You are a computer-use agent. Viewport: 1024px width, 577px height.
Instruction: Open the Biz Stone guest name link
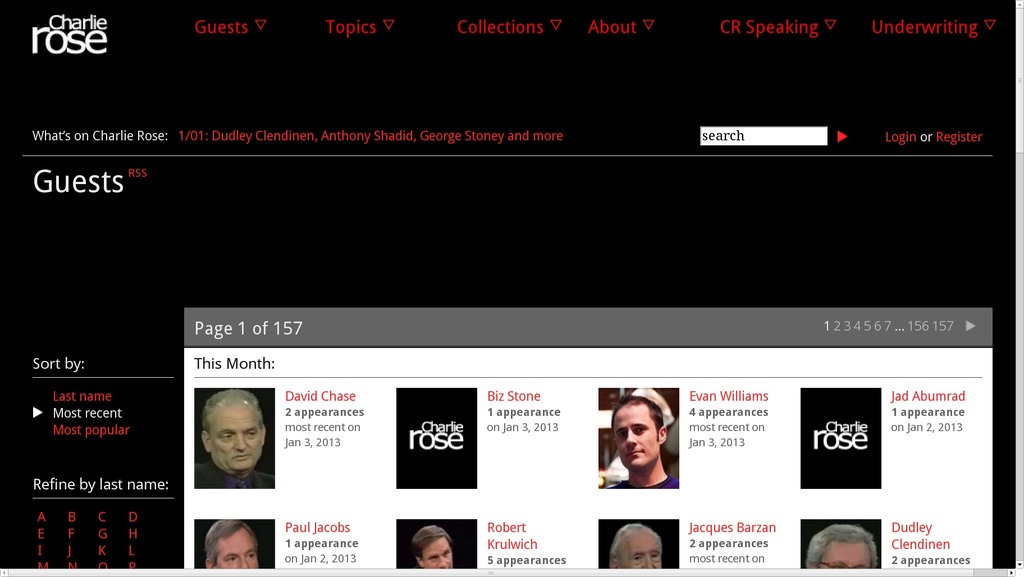(514, 396)
